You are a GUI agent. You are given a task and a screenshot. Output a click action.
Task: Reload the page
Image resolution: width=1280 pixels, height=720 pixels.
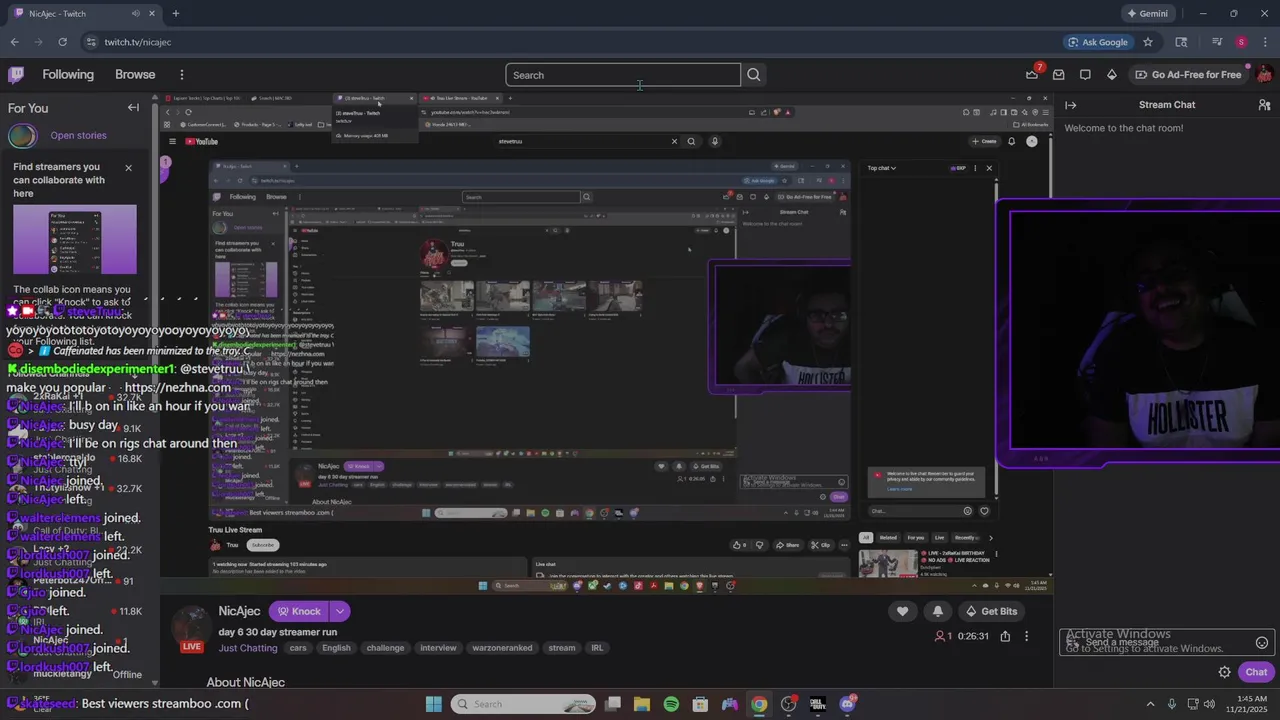tap(62, 42)
